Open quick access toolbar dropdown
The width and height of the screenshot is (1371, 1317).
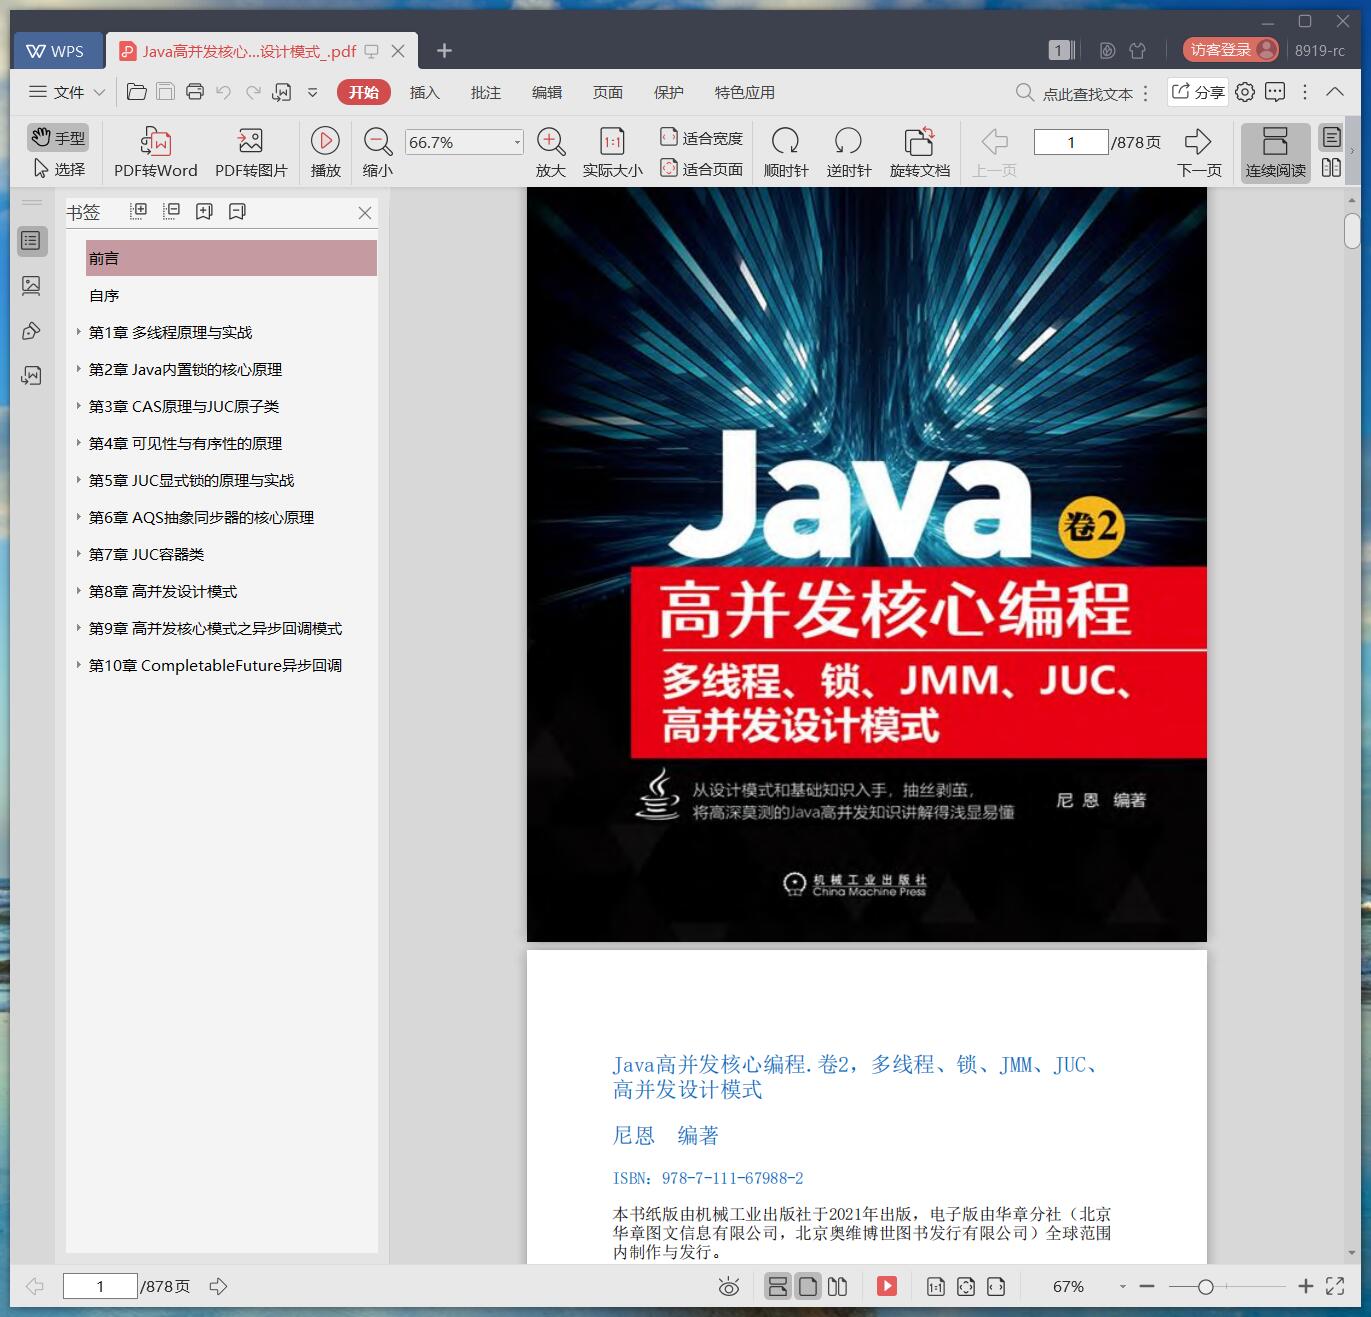point(312,92)
